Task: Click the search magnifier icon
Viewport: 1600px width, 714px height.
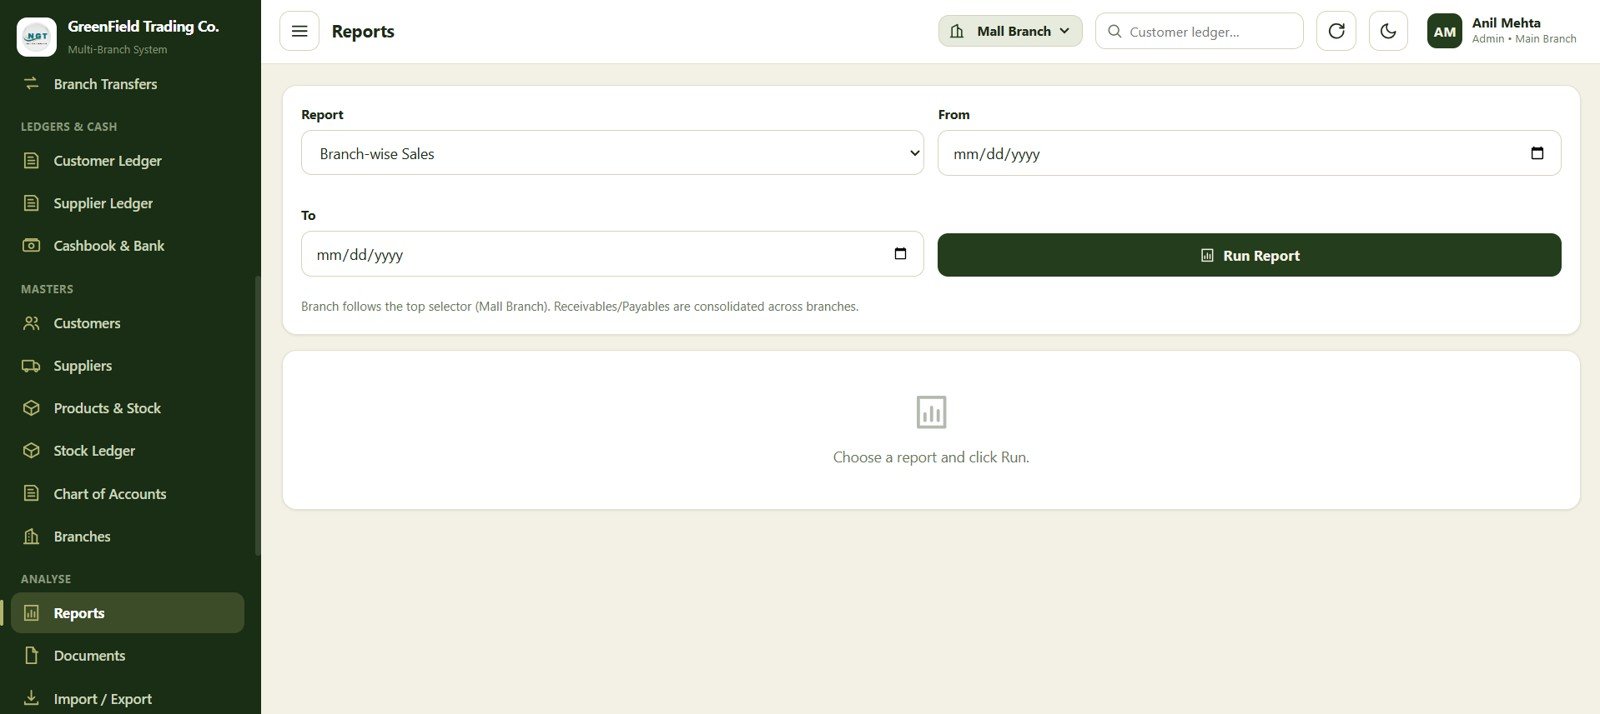Action: tap(1115, 31)
